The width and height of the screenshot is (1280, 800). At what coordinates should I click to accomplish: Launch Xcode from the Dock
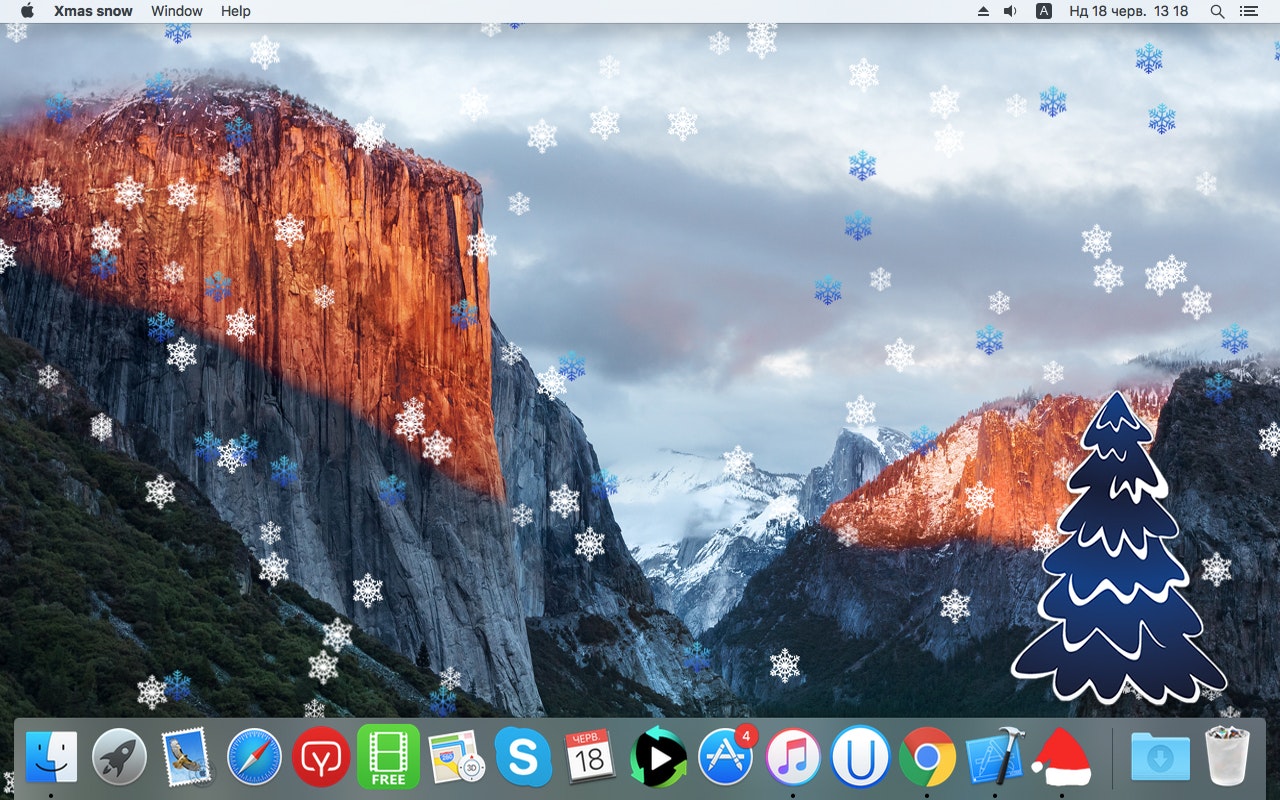(x=995, y=760)
